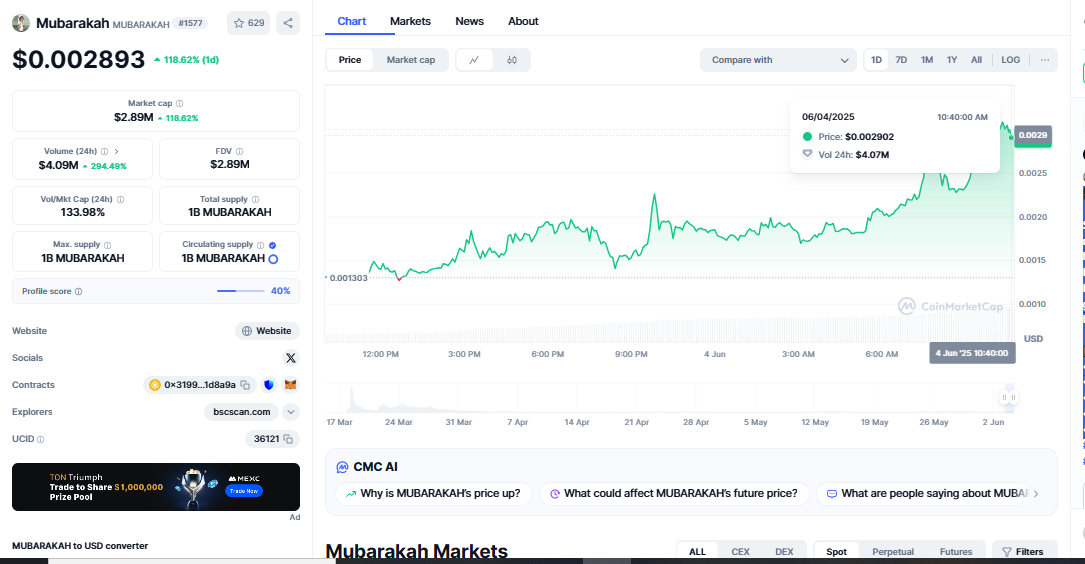The image size is (1085, 564).
Task: Click the mini timeline overview chart
Action: pos(669,399)
